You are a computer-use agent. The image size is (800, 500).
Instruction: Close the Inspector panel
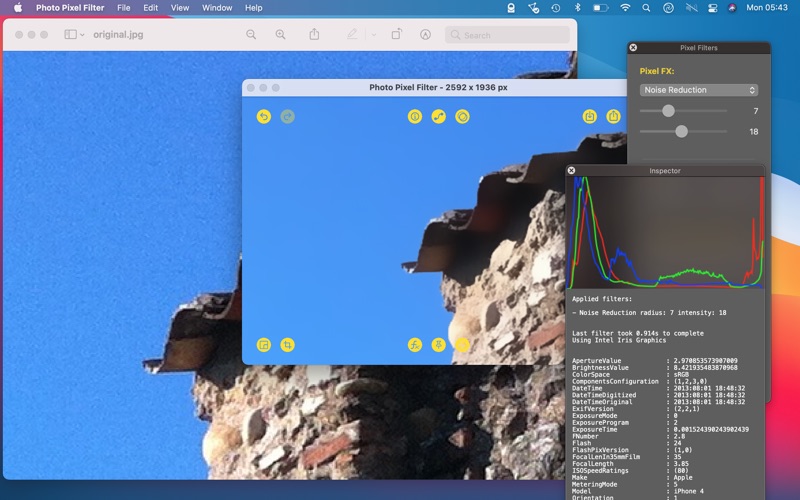[x=571, y=170]
